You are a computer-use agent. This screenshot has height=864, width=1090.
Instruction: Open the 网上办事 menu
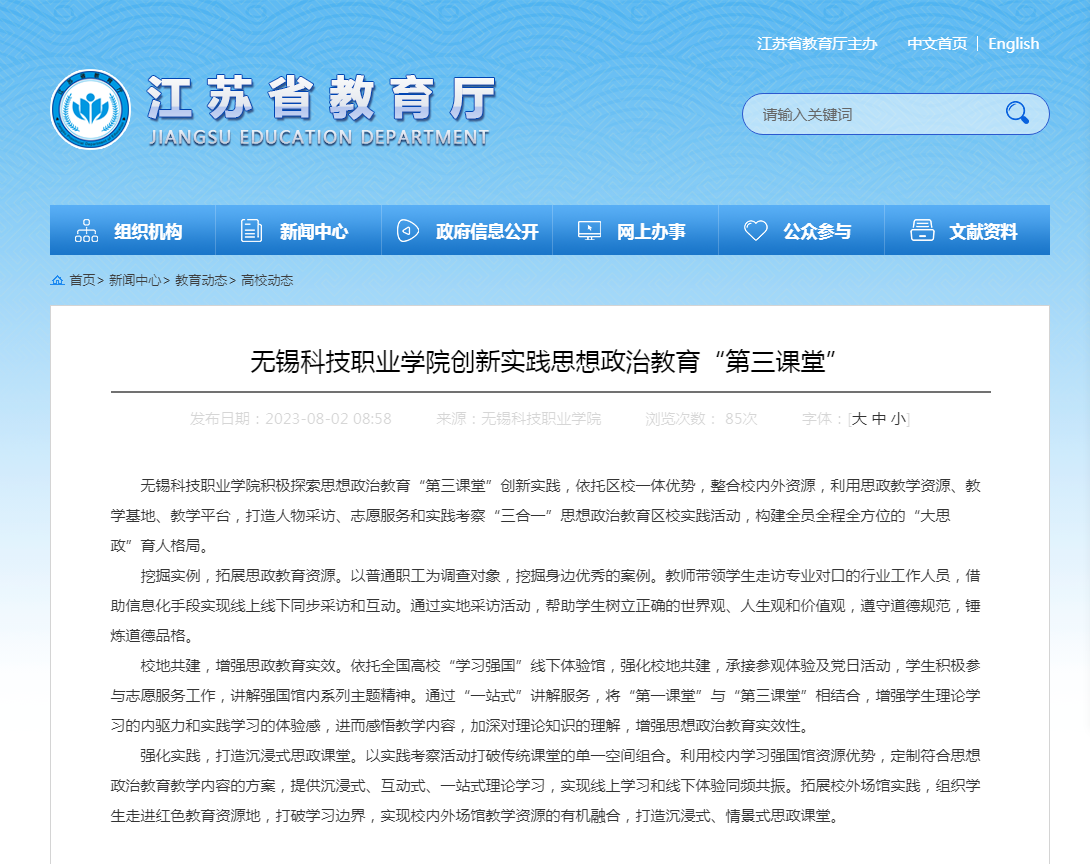tap(635, 230)
